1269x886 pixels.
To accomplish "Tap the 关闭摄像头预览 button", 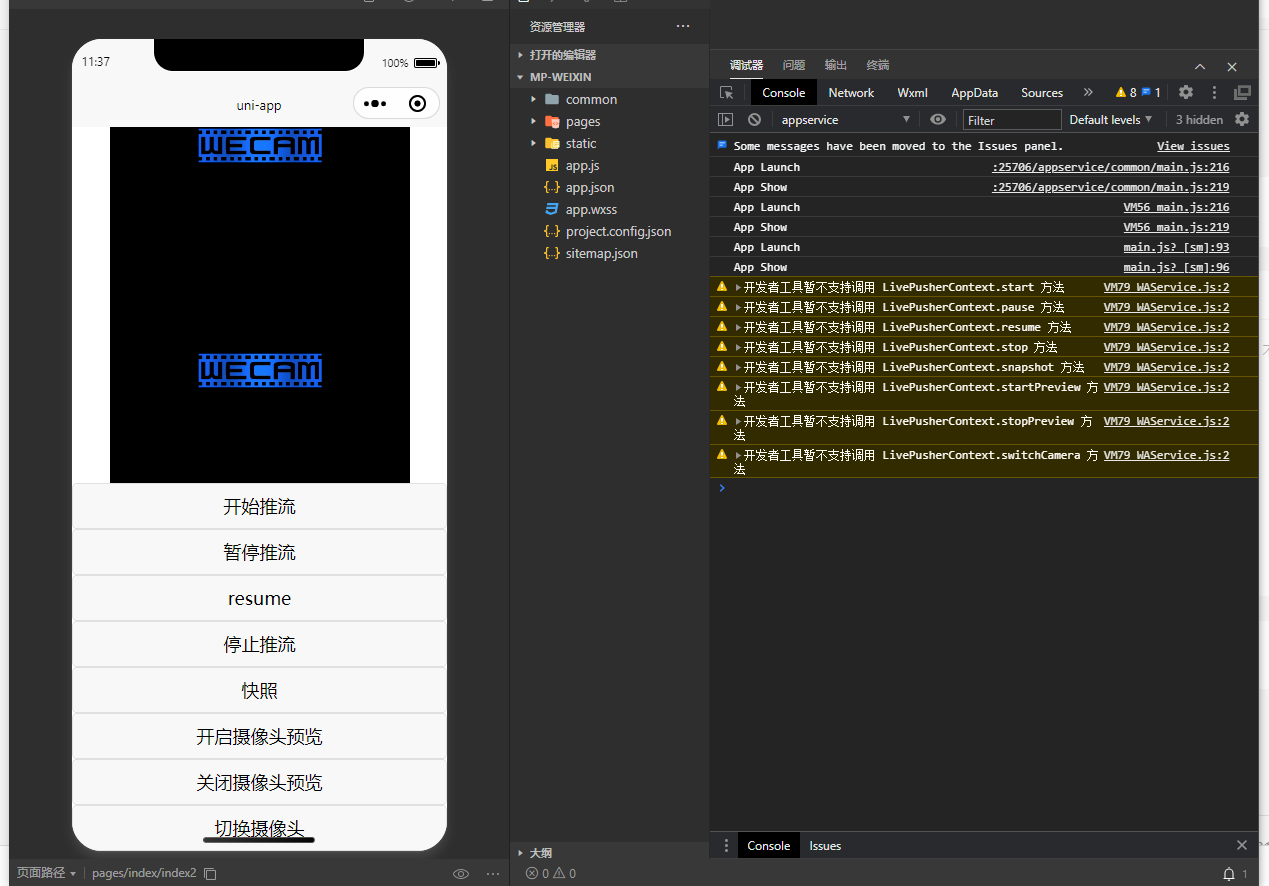I will pos(259,782).
